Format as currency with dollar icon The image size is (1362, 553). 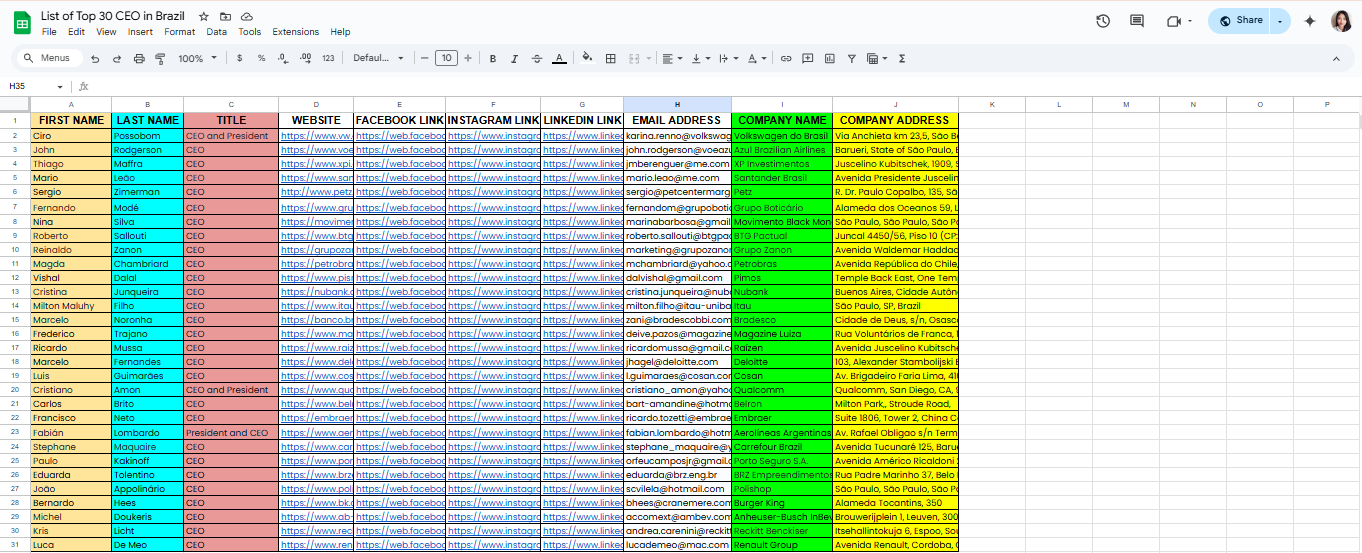coord(239,59)
